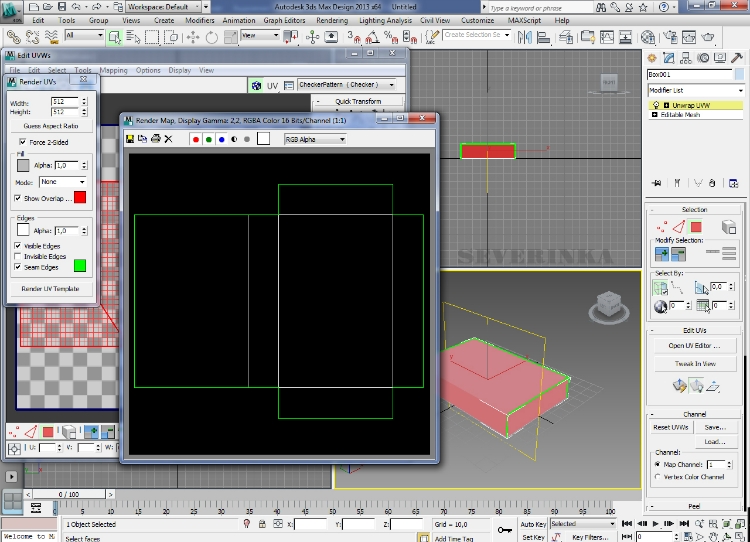Select Polygon sub-object mode in Selection rollout
This screenshot has height=542, width=750.
(x=695, y=227)
